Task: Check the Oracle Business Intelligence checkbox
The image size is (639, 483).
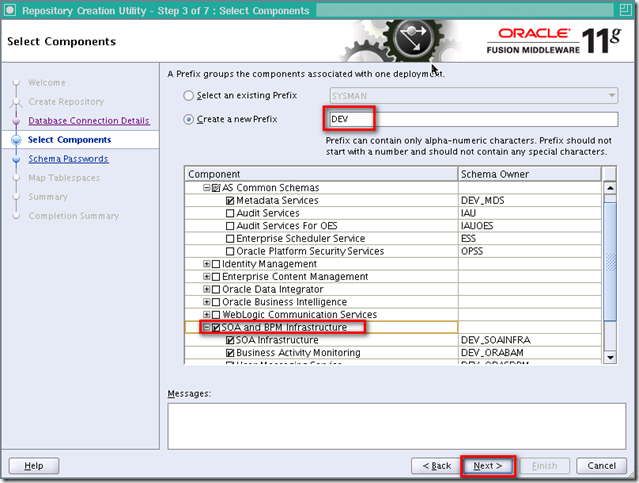Action: tap(216, 302)
